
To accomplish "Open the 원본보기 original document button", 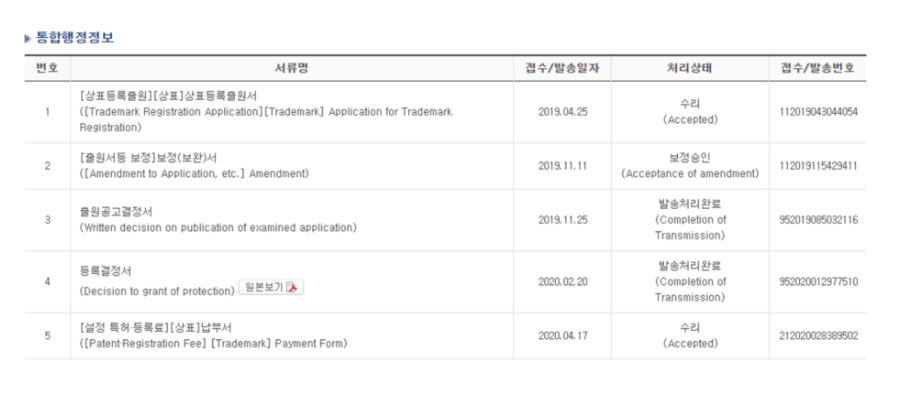I will point(271,287).
